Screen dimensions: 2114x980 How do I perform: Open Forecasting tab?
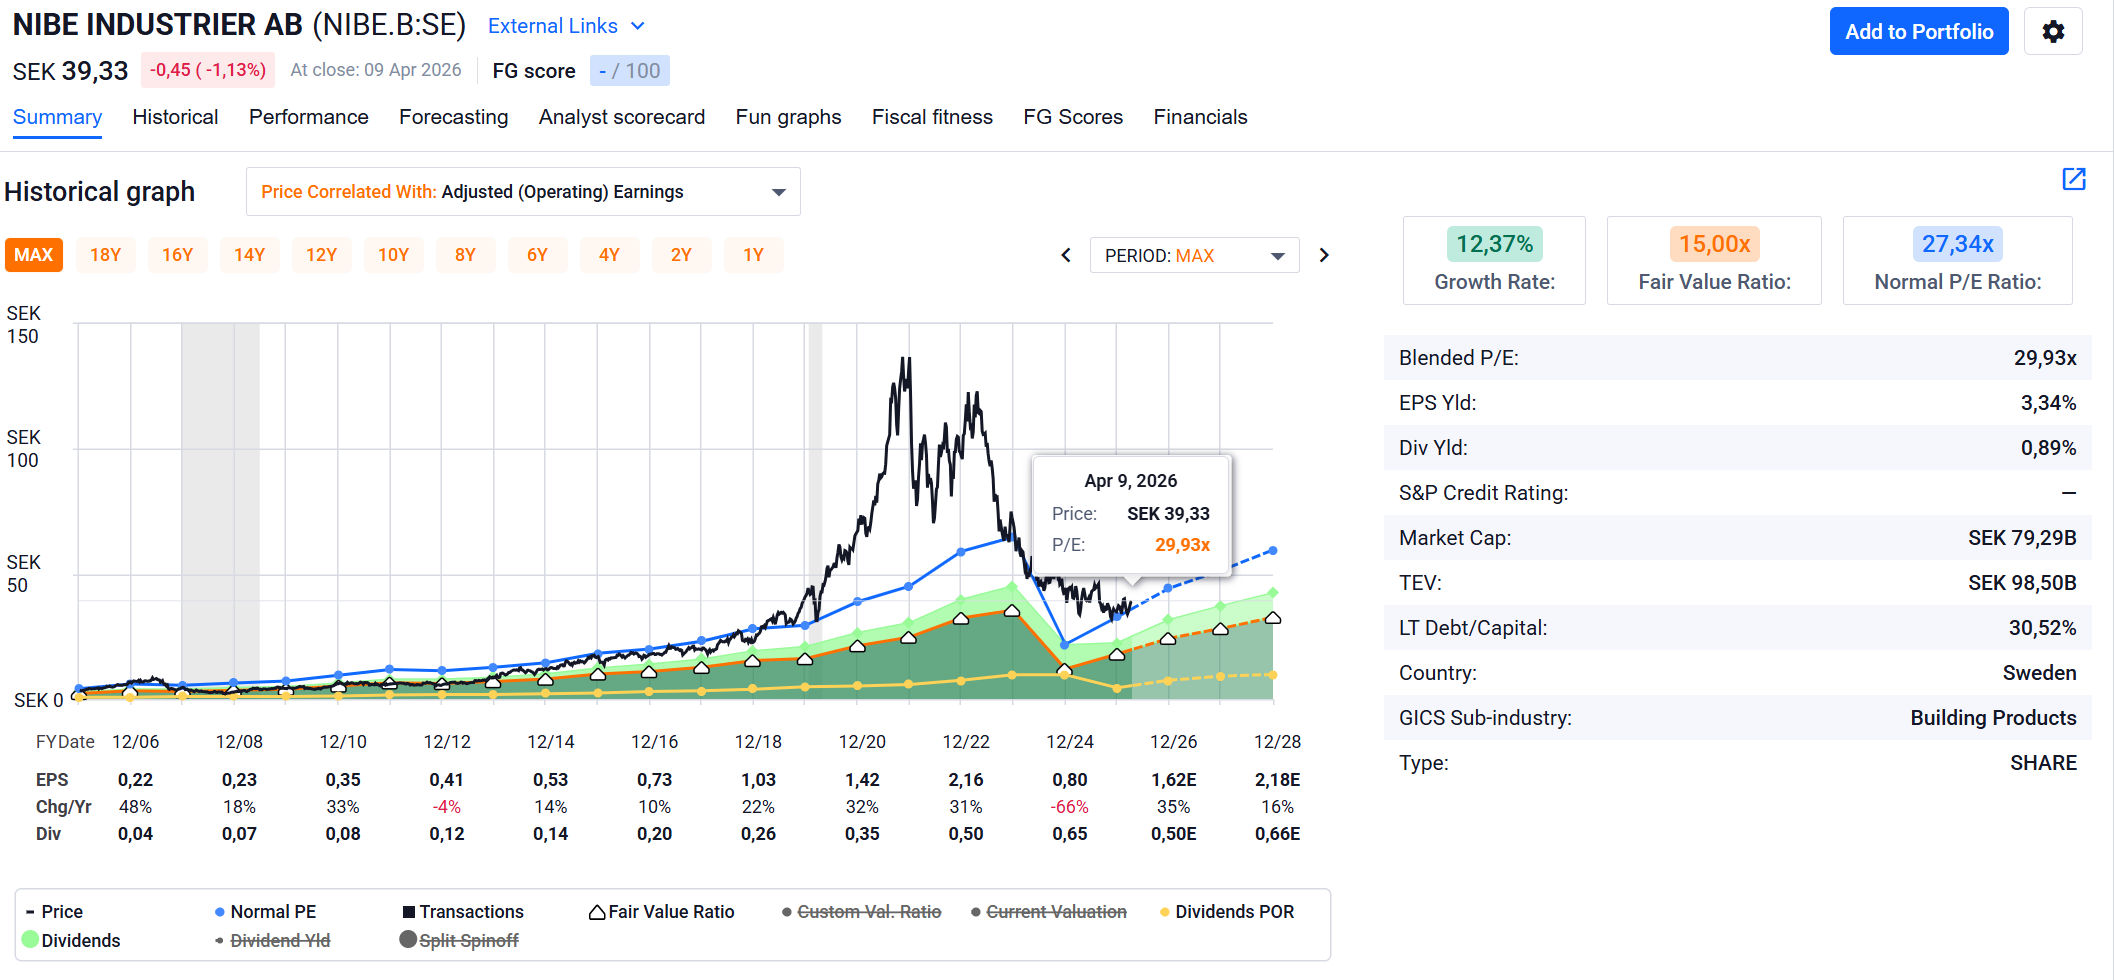[x=453, y=117]
